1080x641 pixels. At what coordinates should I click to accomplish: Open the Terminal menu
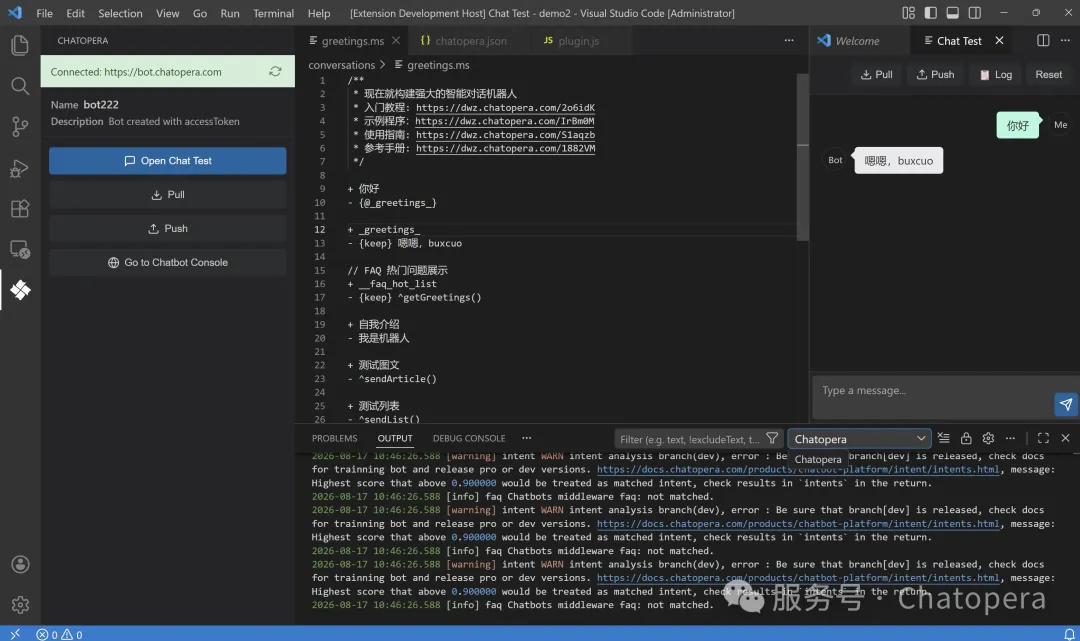pos(273,13)
